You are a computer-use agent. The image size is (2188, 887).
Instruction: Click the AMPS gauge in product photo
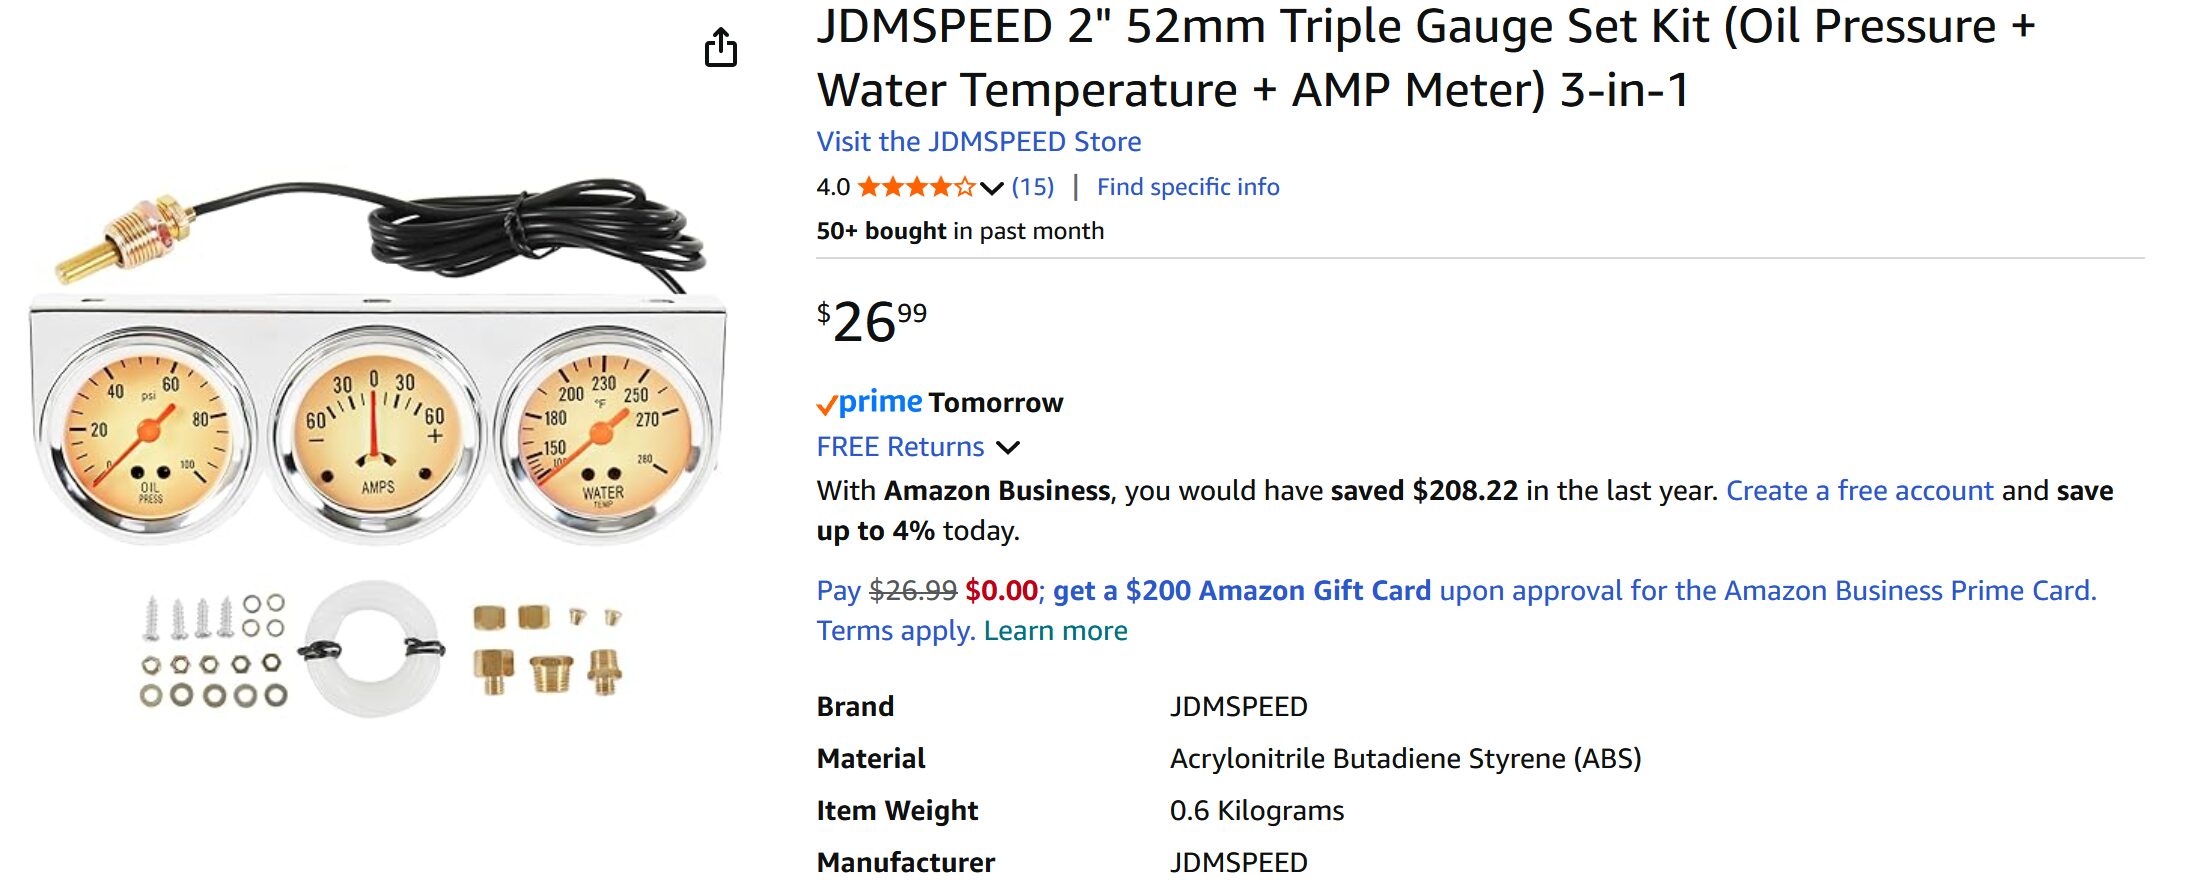[376, 433]
